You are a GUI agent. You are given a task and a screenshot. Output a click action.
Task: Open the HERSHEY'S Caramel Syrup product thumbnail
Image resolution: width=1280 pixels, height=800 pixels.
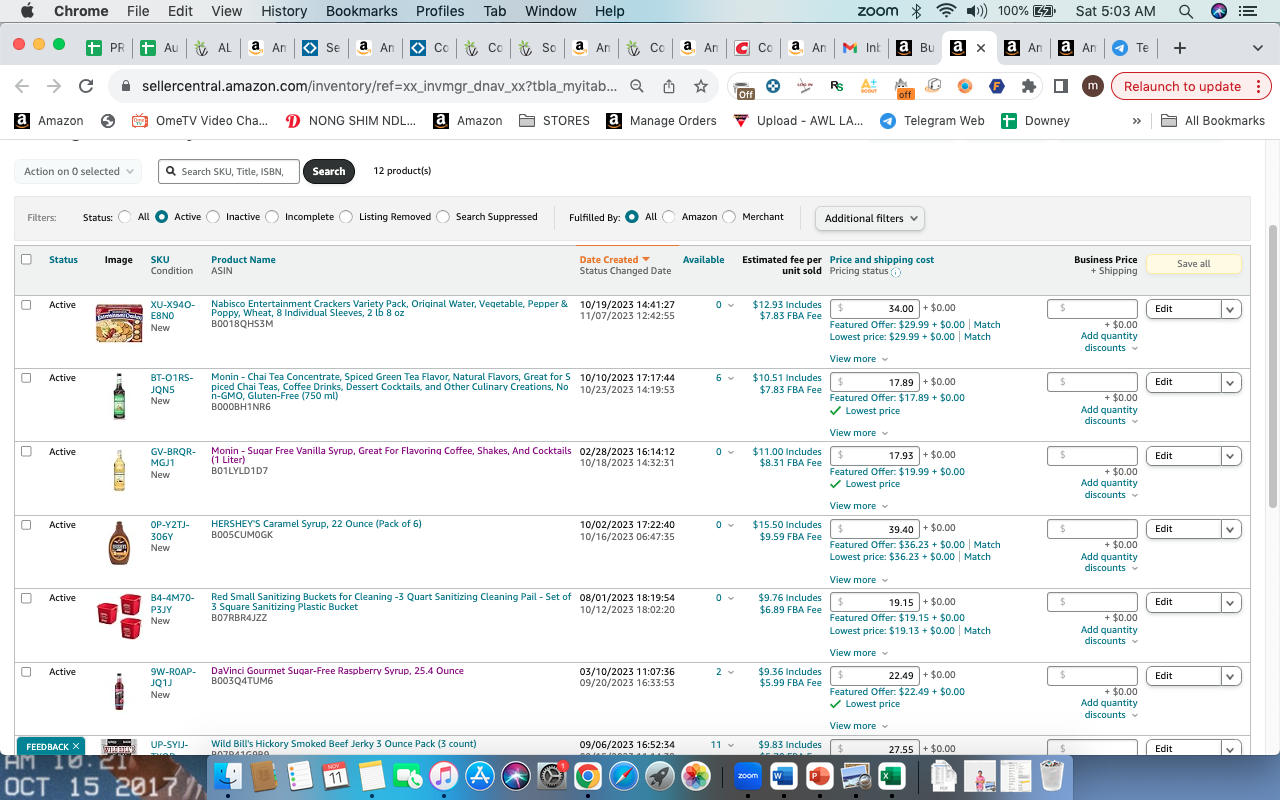point(119,543)
